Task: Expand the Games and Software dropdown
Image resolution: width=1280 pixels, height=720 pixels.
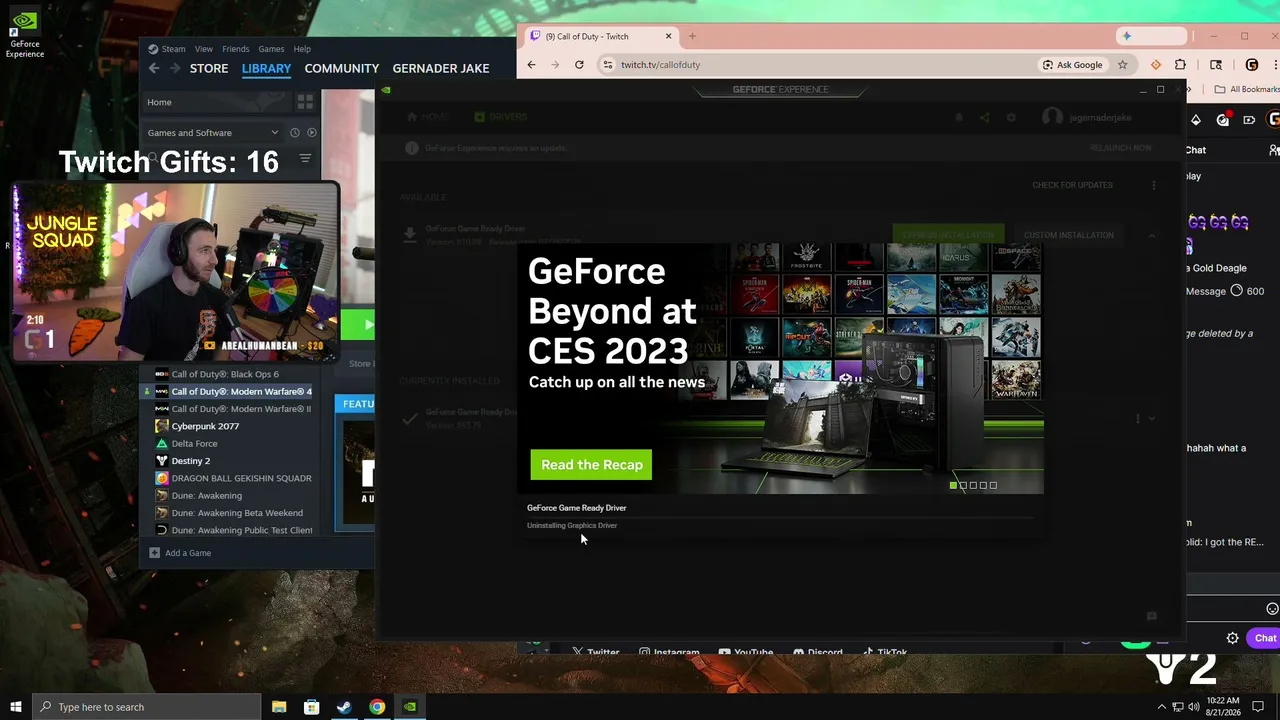Action: tap(212, 132)
